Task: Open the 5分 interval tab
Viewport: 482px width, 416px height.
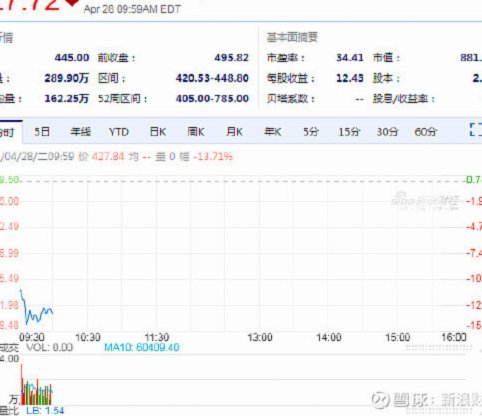Action: pyautogui.click(x=311, y=132)
